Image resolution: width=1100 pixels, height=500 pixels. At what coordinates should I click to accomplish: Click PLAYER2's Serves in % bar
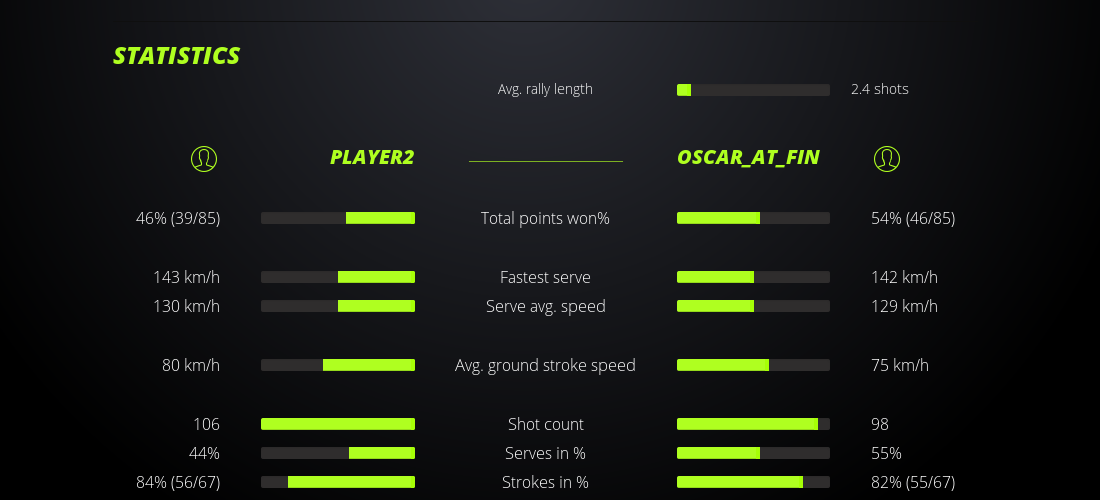(338, 453)
